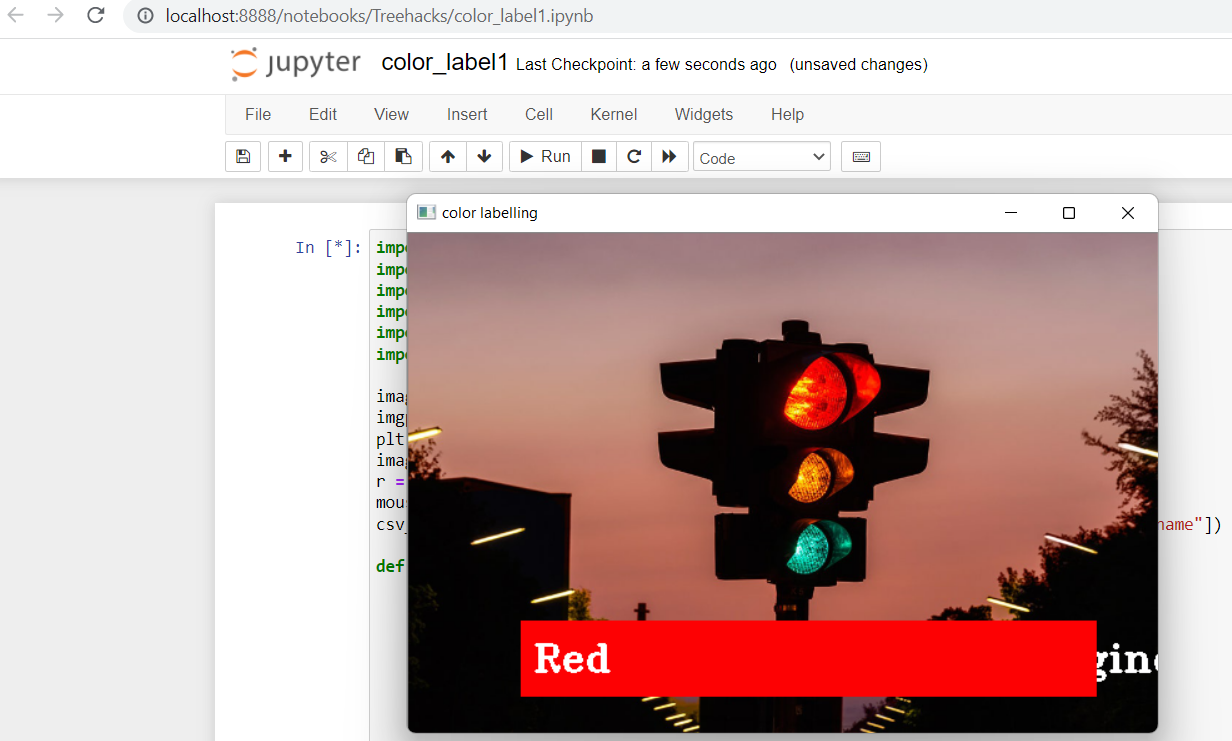Move the selected cell up
This screenshot has height=741, width=1232.
point(447,156)
